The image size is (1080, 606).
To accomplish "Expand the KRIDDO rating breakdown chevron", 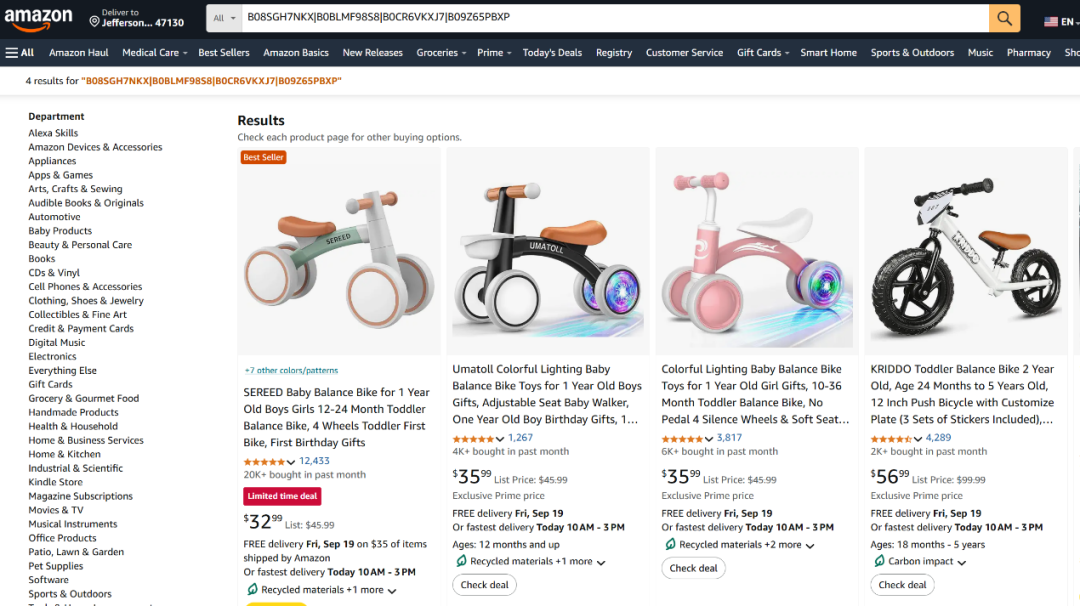I will tap(918, 439).
